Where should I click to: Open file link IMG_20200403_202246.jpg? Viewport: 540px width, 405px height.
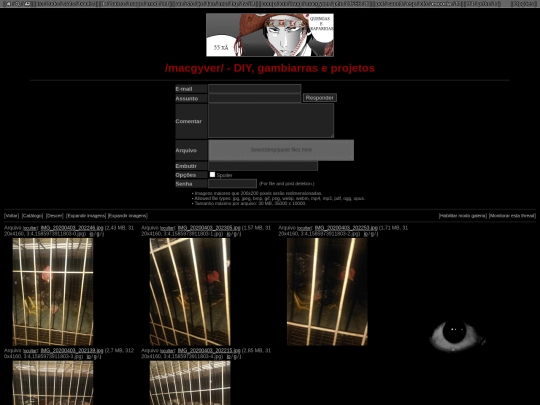(72, 228)
